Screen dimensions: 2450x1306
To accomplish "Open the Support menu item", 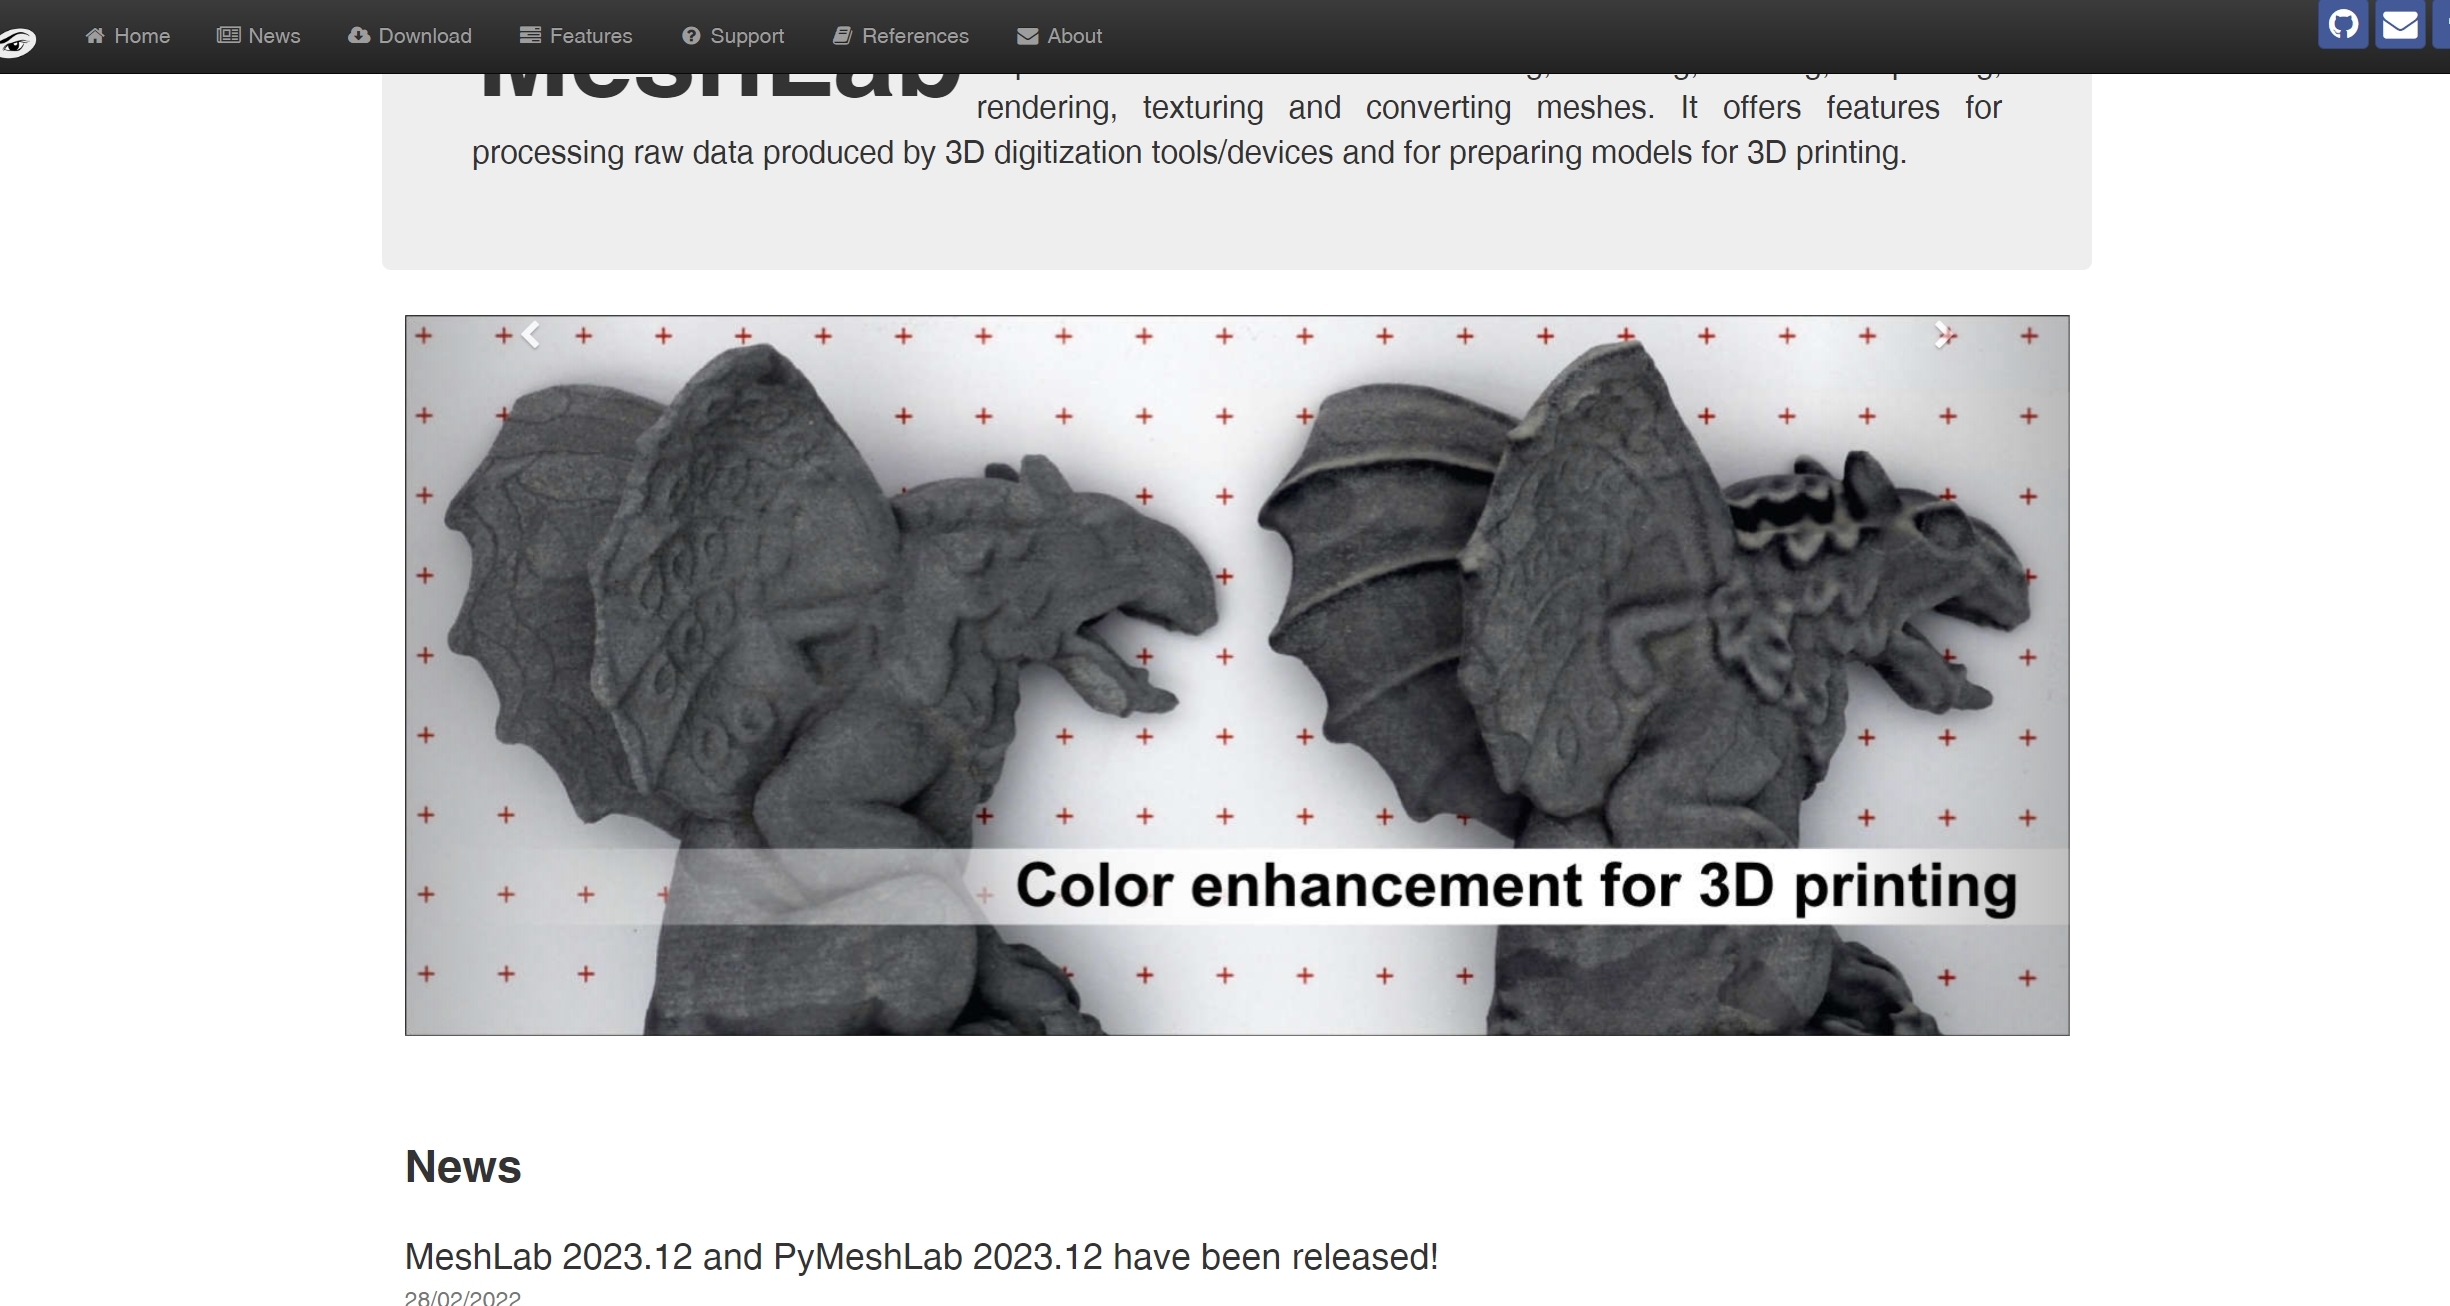I will 733,36.
